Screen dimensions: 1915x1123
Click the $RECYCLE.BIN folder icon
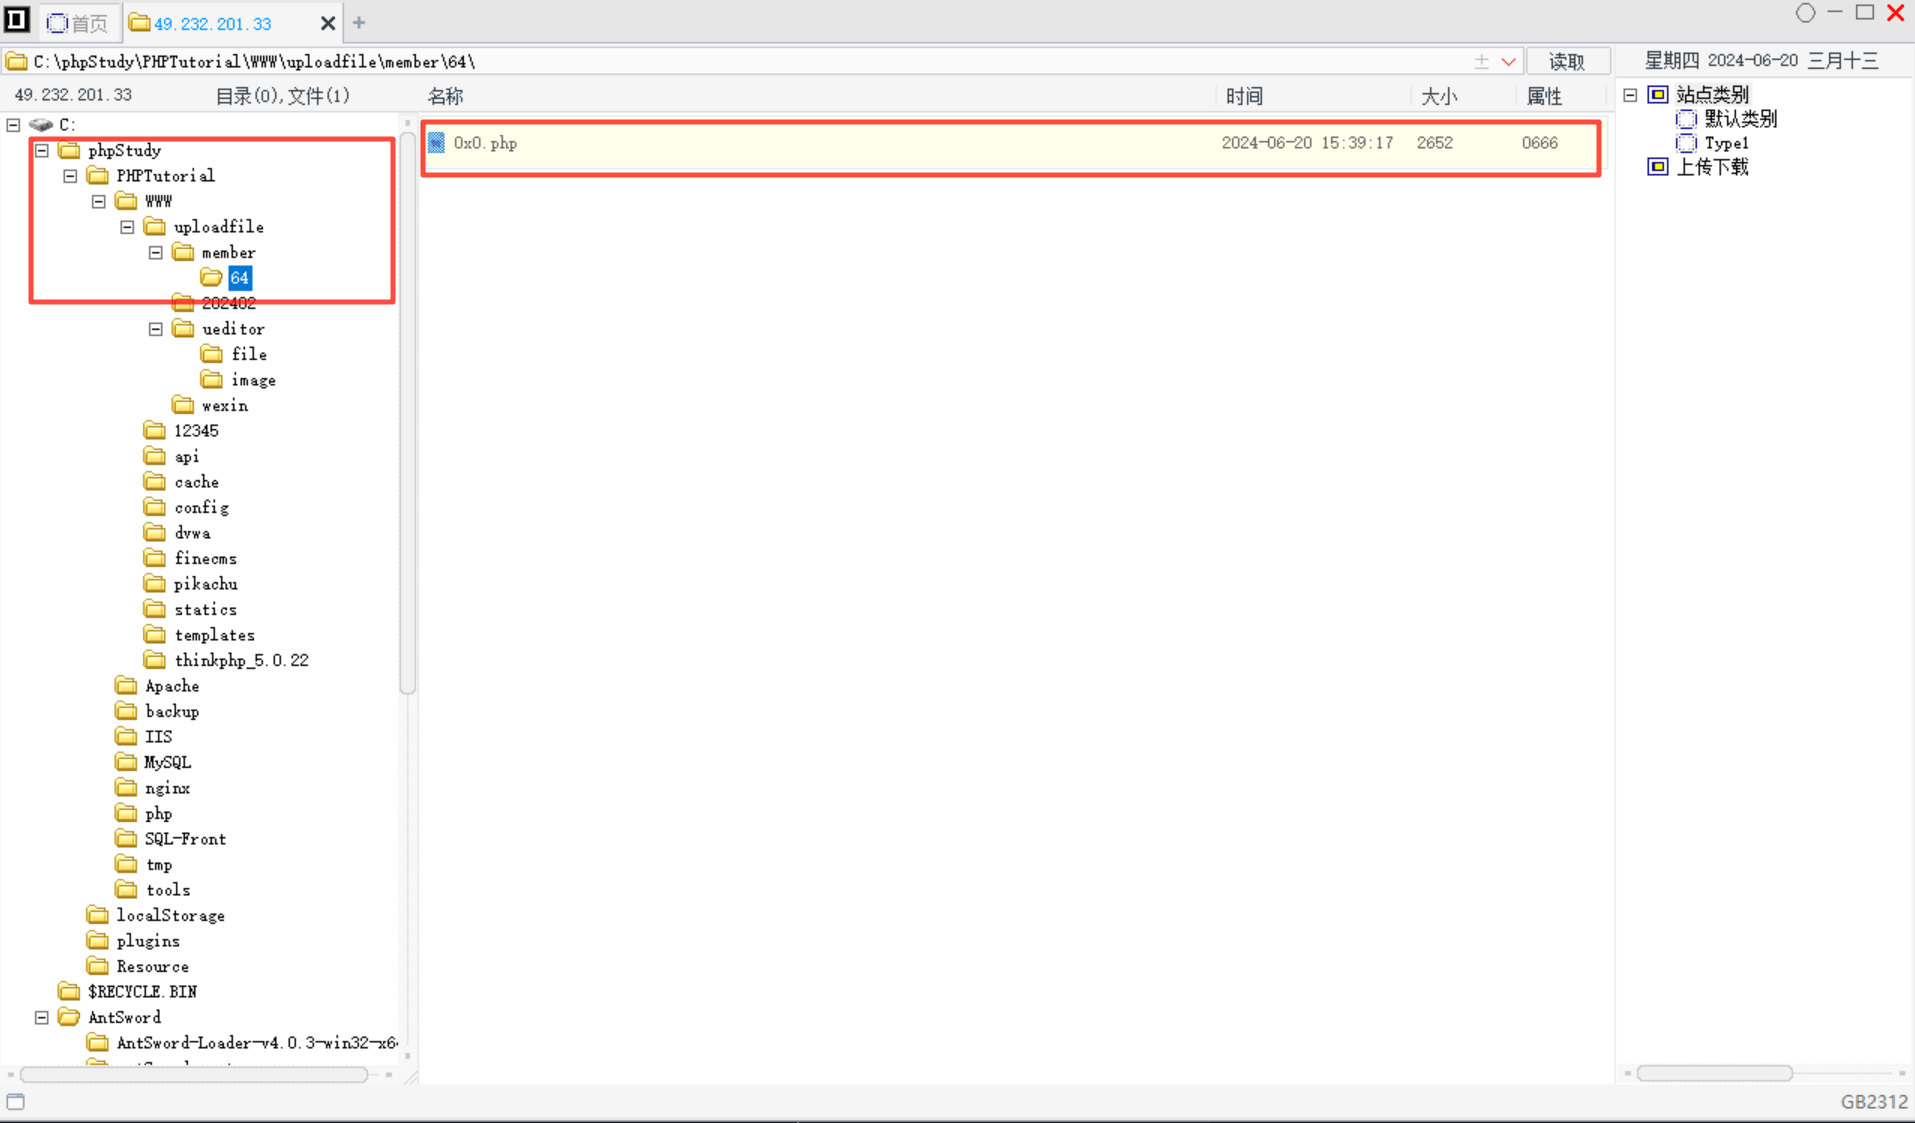point(69,991)
